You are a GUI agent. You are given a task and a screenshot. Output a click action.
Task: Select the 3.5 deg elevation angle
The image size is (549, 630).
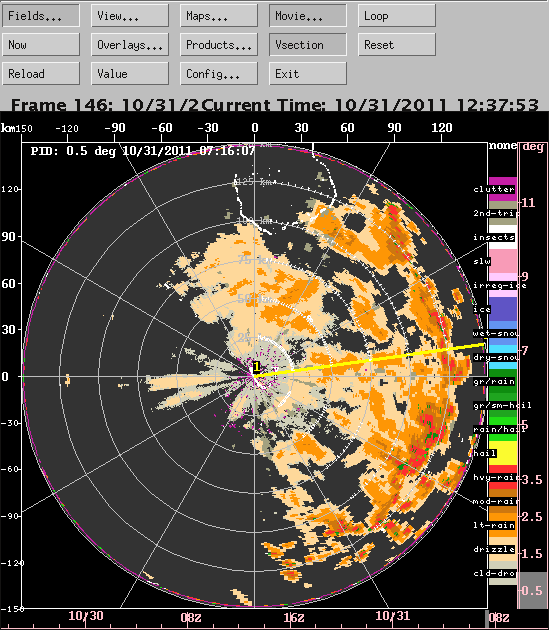click(x=532, y=480)
